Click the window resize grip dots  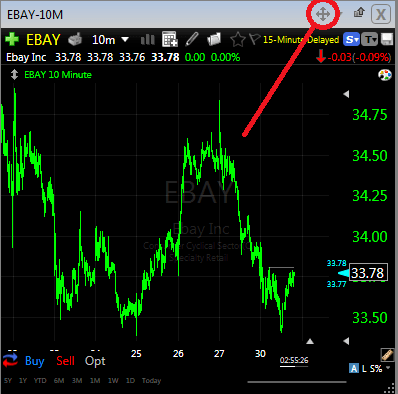389,389
